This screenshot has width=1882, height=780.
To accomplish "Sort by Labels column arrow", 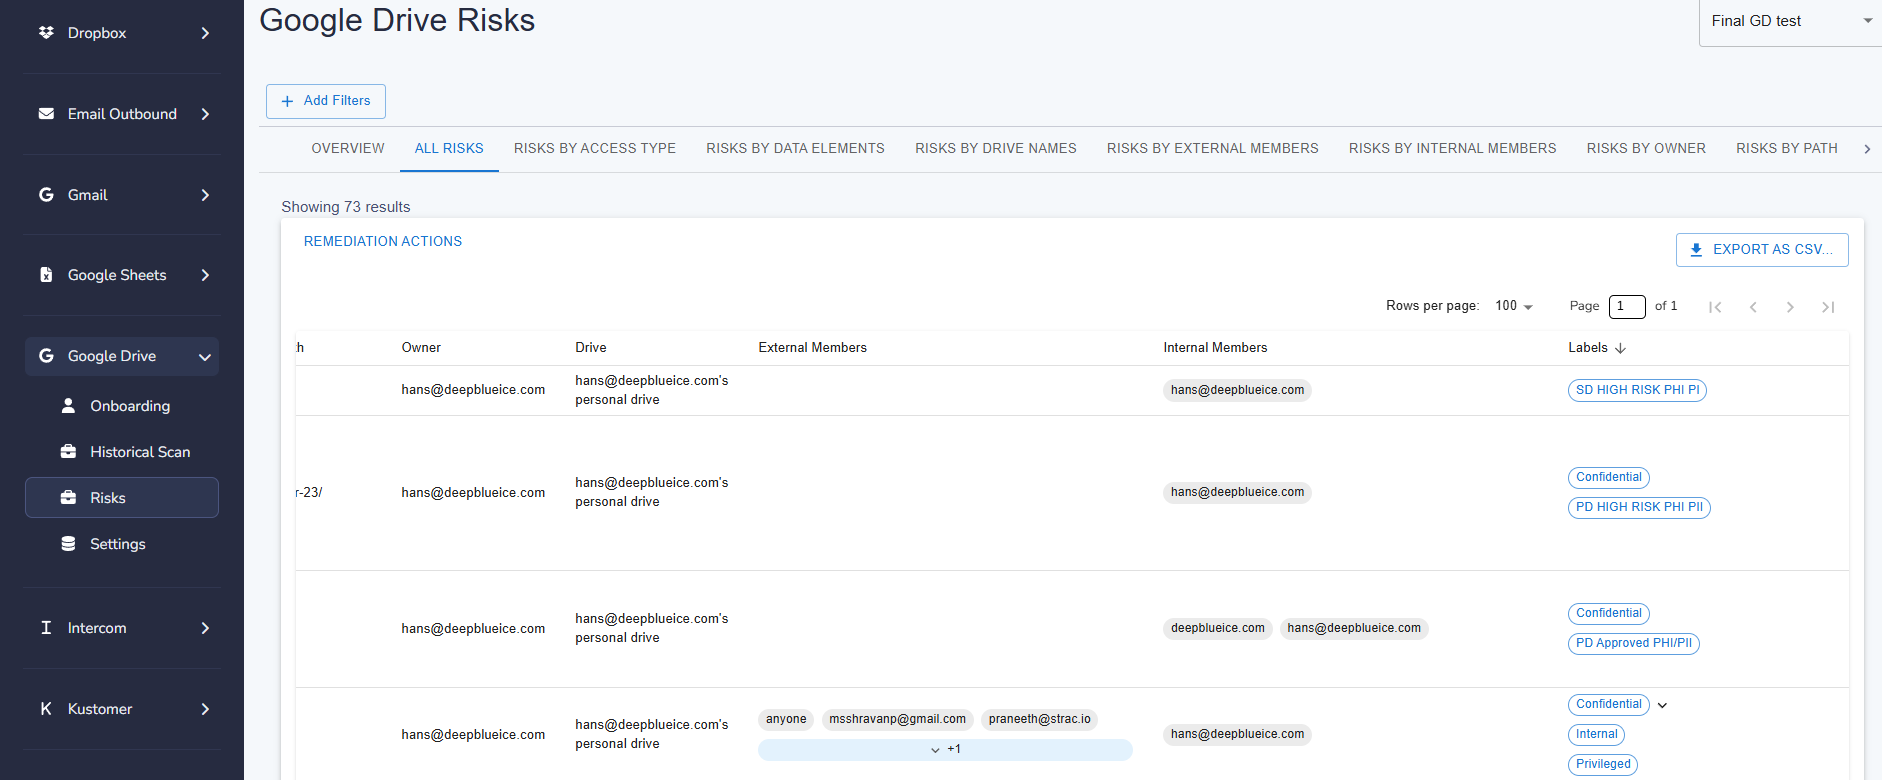I will tap(1620, 348).
